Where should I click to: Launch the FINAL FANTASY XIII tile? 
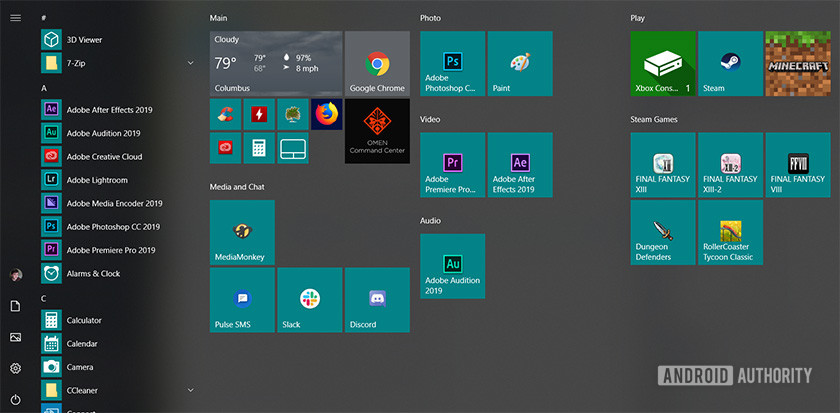(x=663, y=164)
